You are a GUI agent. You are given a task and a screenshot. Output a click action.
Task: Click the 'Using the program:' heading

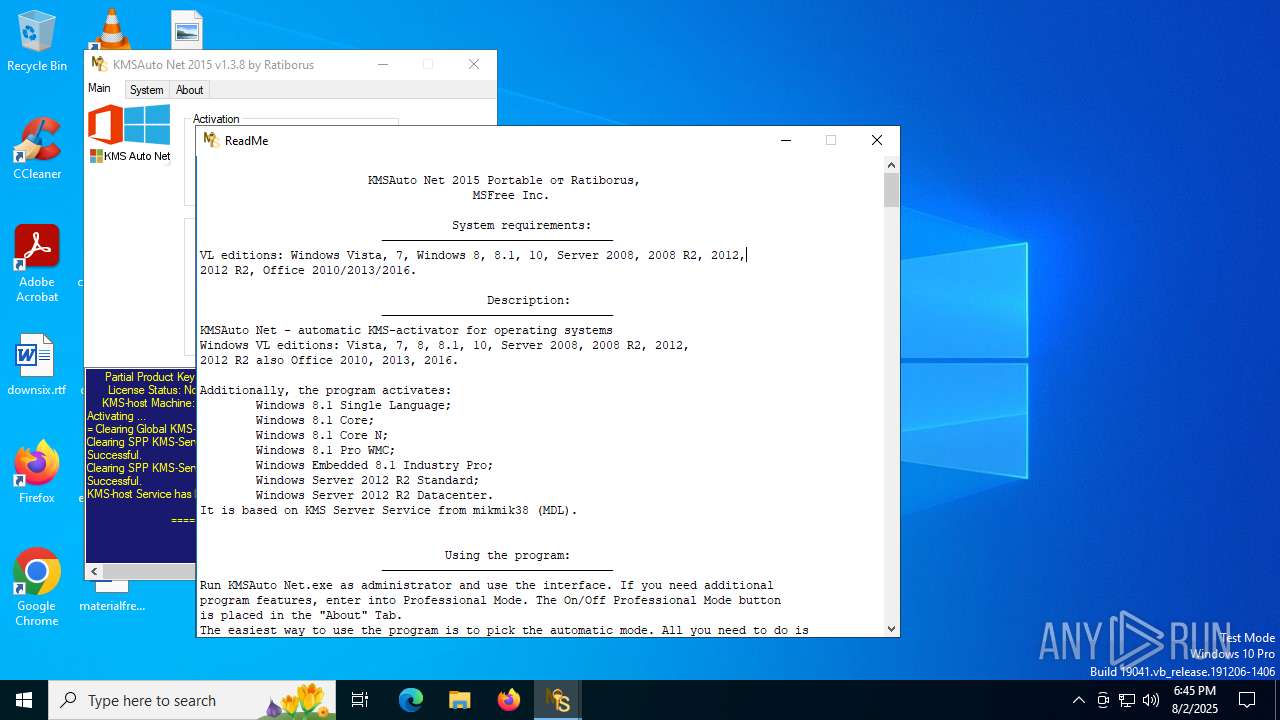507,555
